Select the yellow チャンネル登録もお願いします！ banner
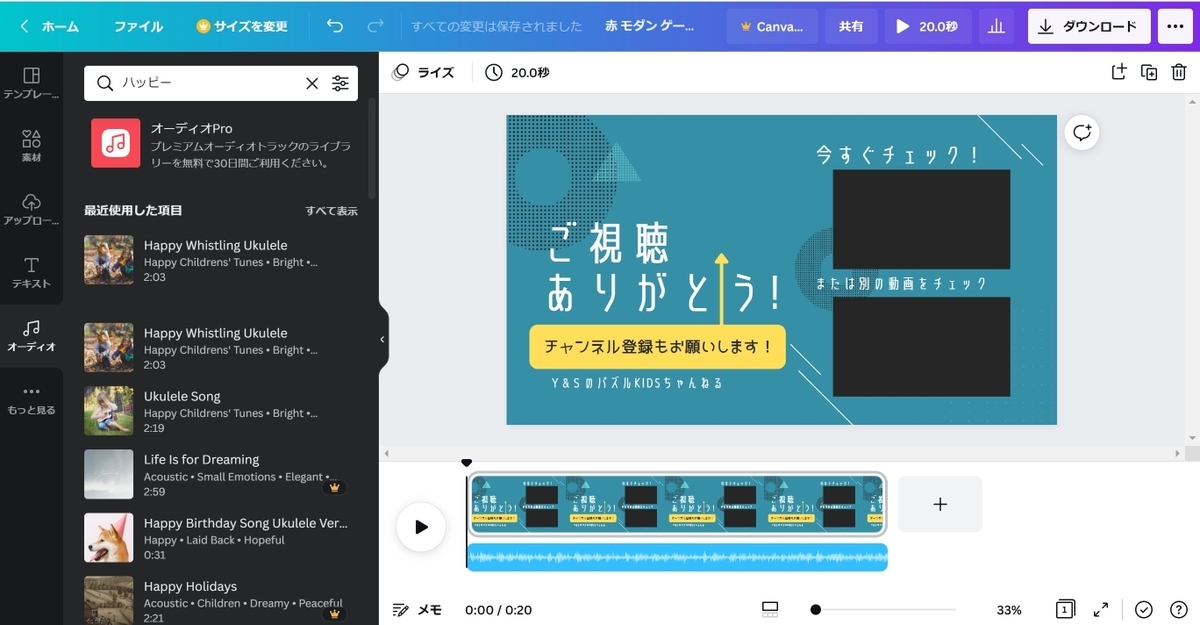Image resolution: width=1200 pixels, height=625 pixels. click(658, 347)
